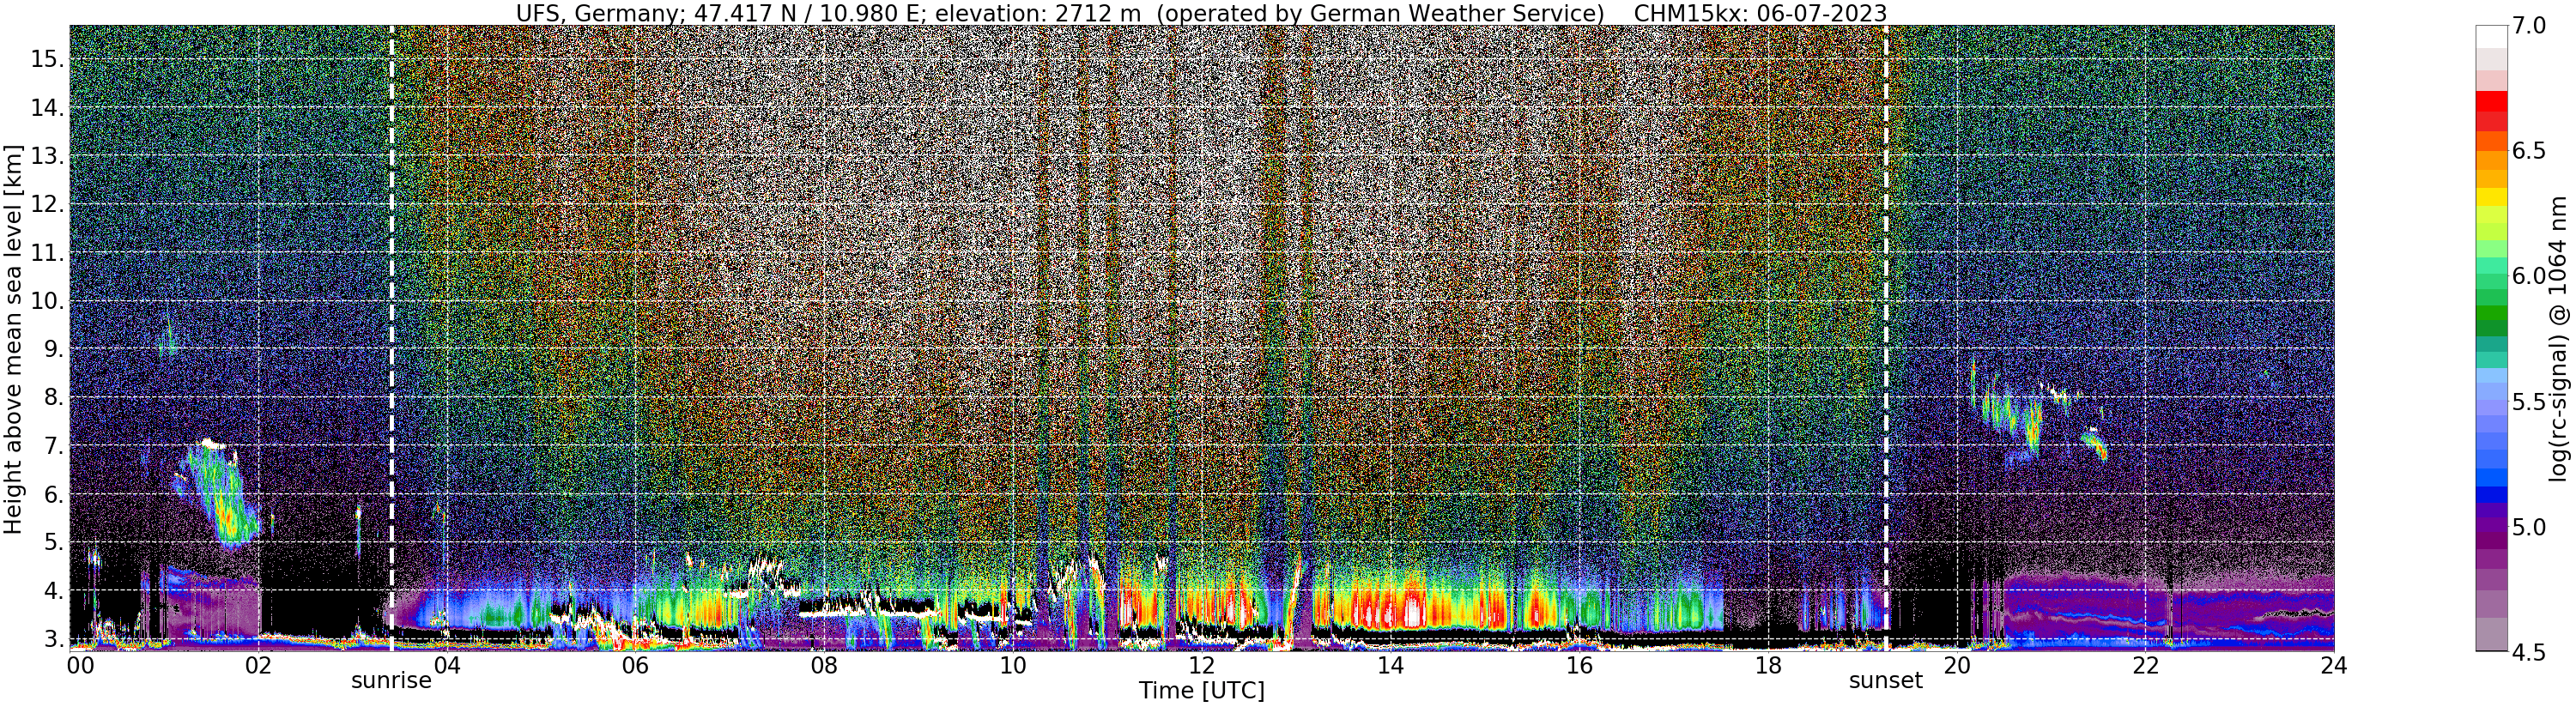This screenshot has width=2576, height=707.
Task: Click the colorbar value '5.5'
Action: [x=2527, y=402]
